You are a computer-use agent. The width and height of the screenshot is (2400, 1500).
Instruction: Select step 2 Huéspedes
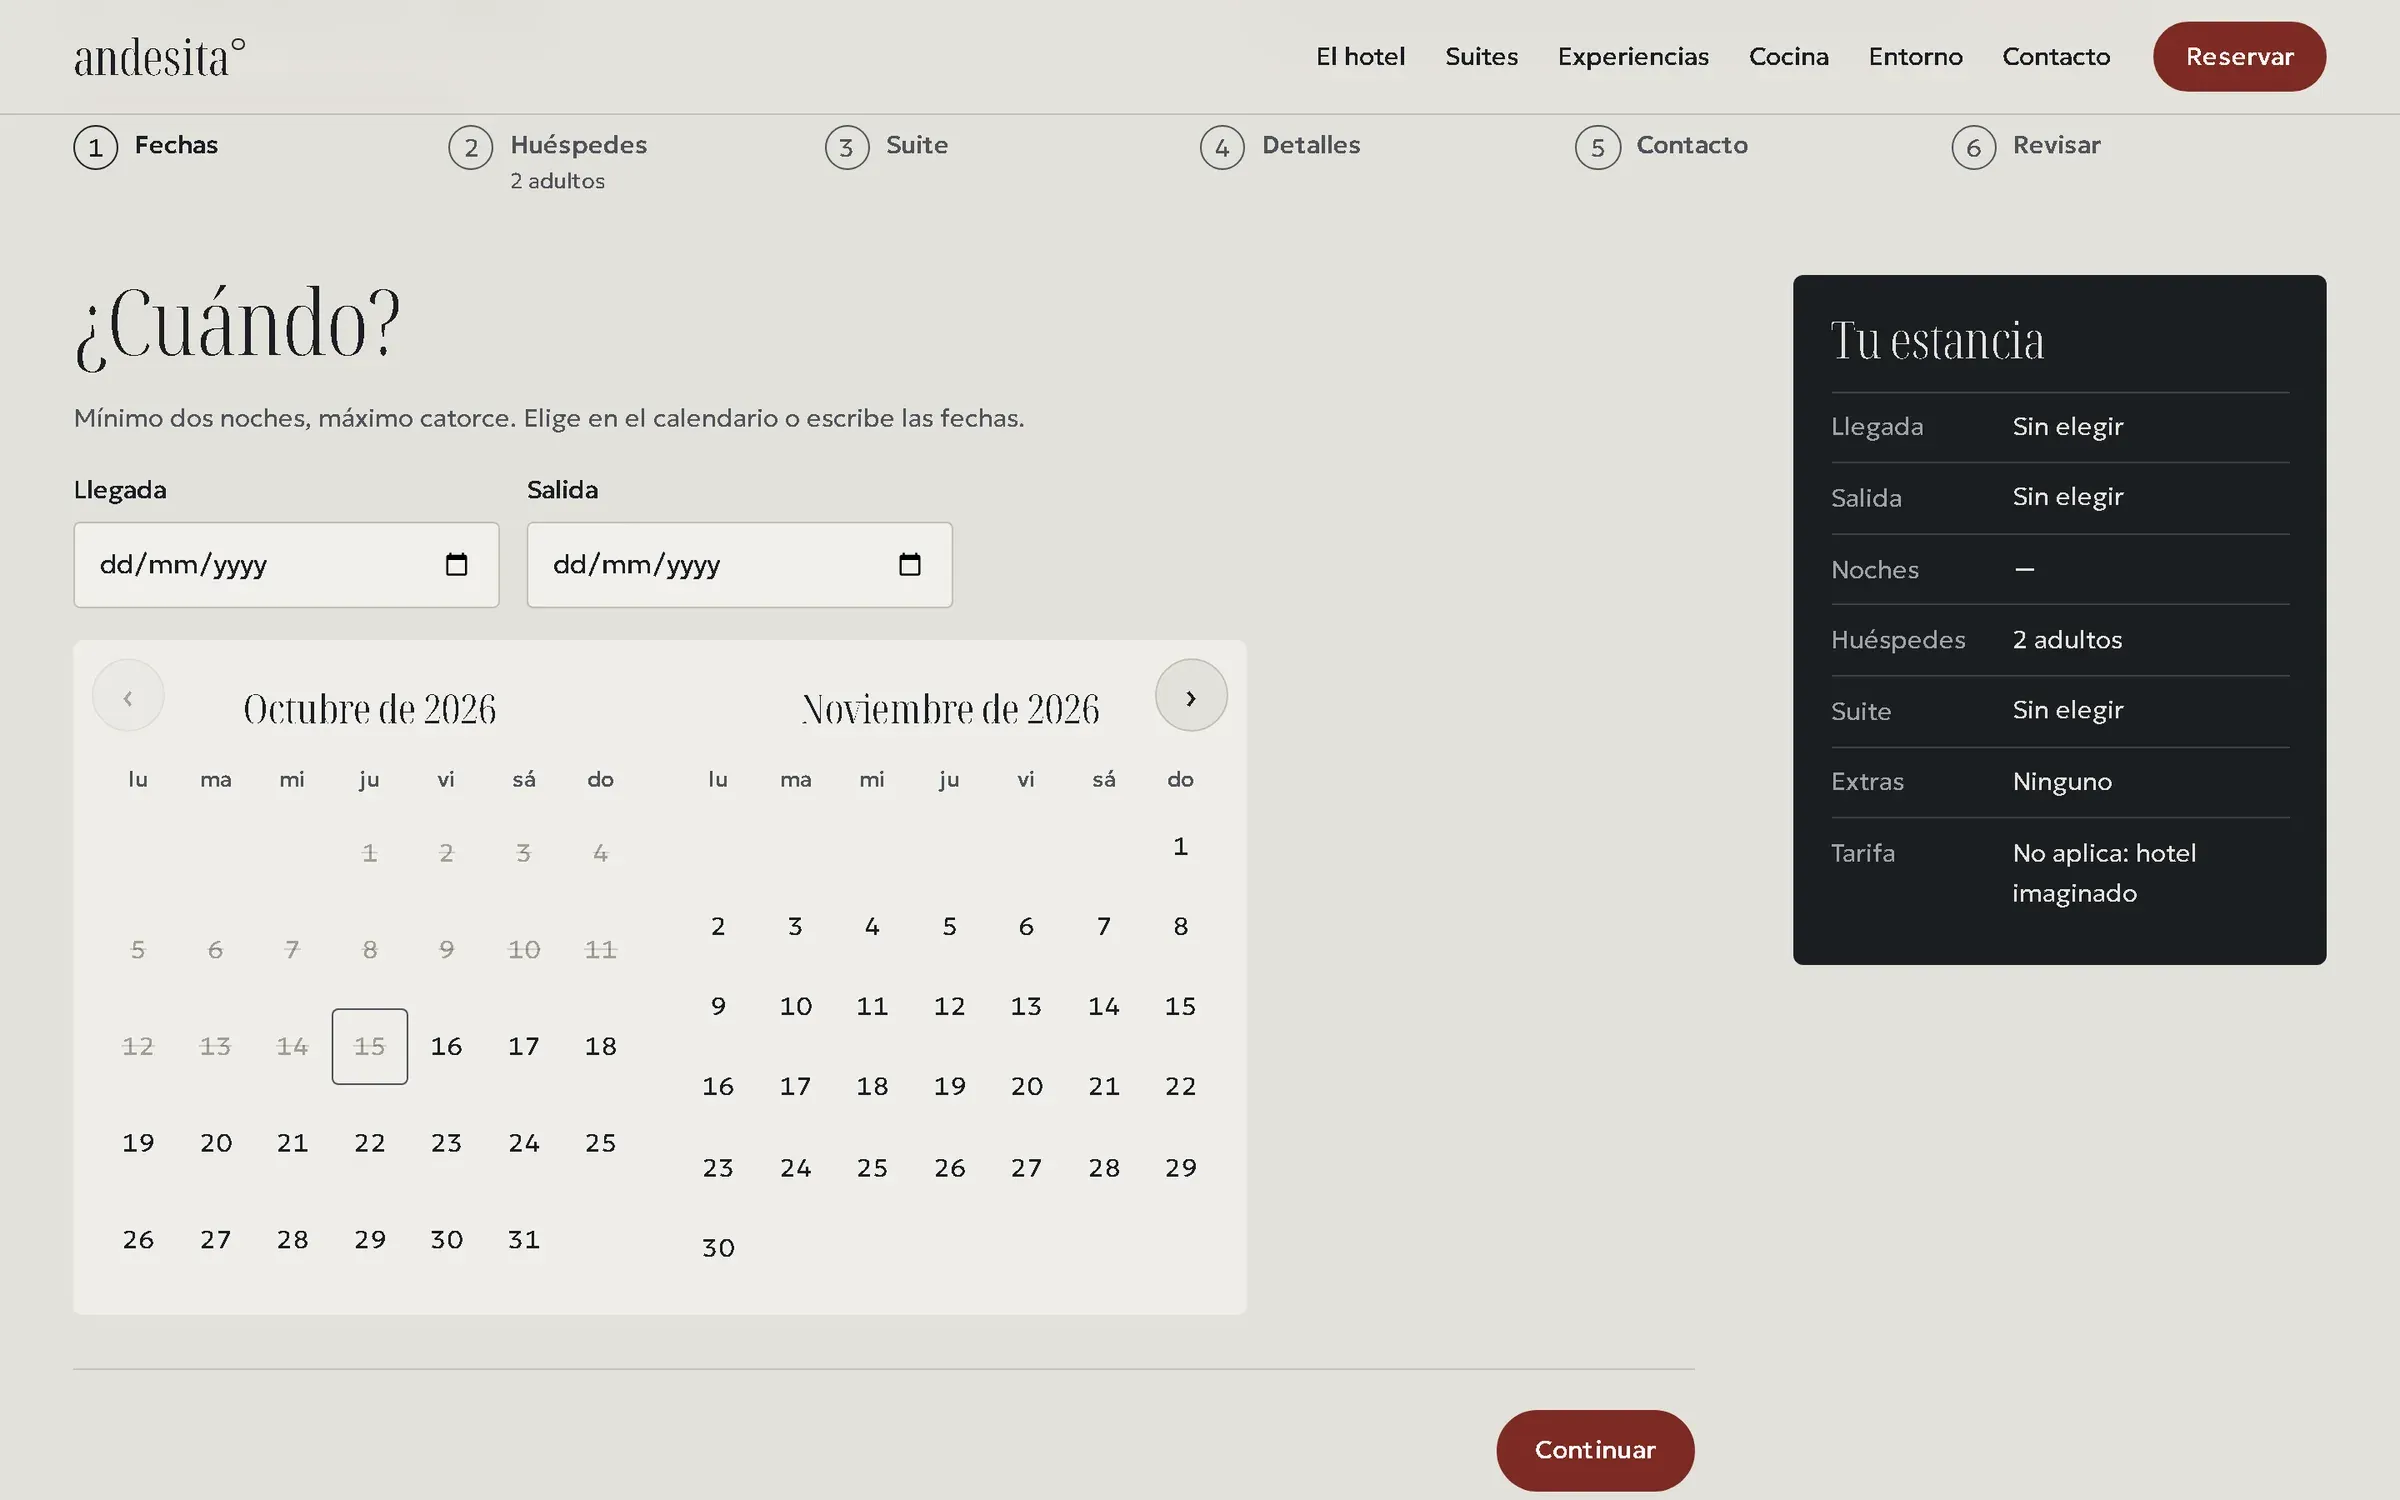point(548,158)
